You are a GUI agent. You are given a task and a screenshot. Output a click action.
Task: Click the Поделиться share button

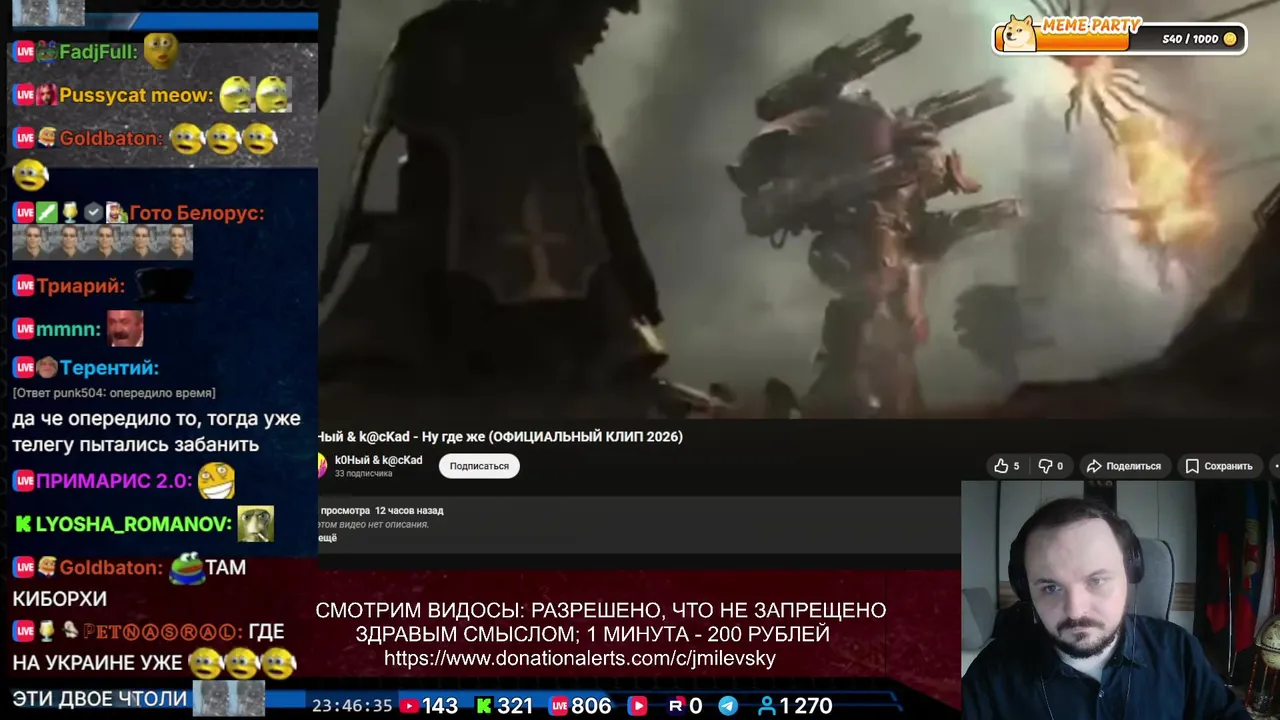[1124, 466]
